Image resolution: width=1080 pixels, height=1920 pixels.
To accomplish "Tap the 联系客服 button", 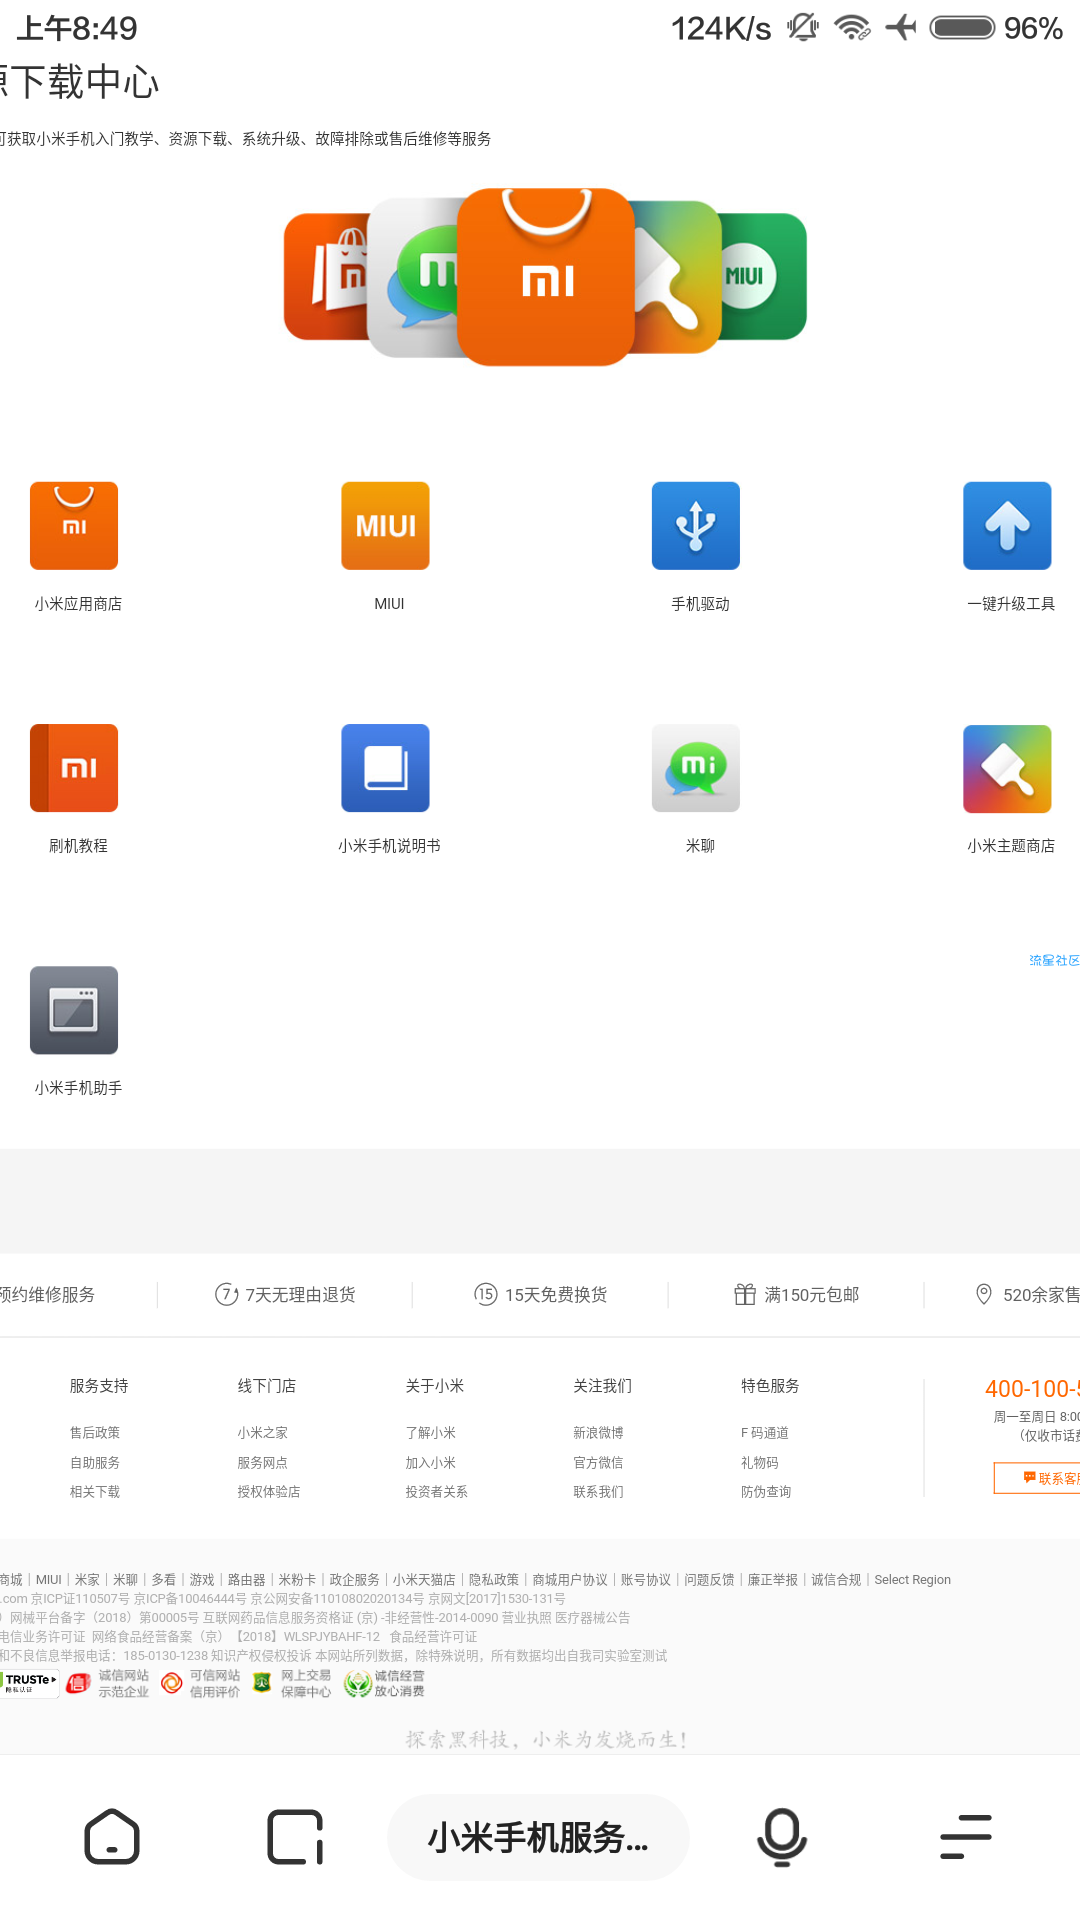I will [1037, 1478].
